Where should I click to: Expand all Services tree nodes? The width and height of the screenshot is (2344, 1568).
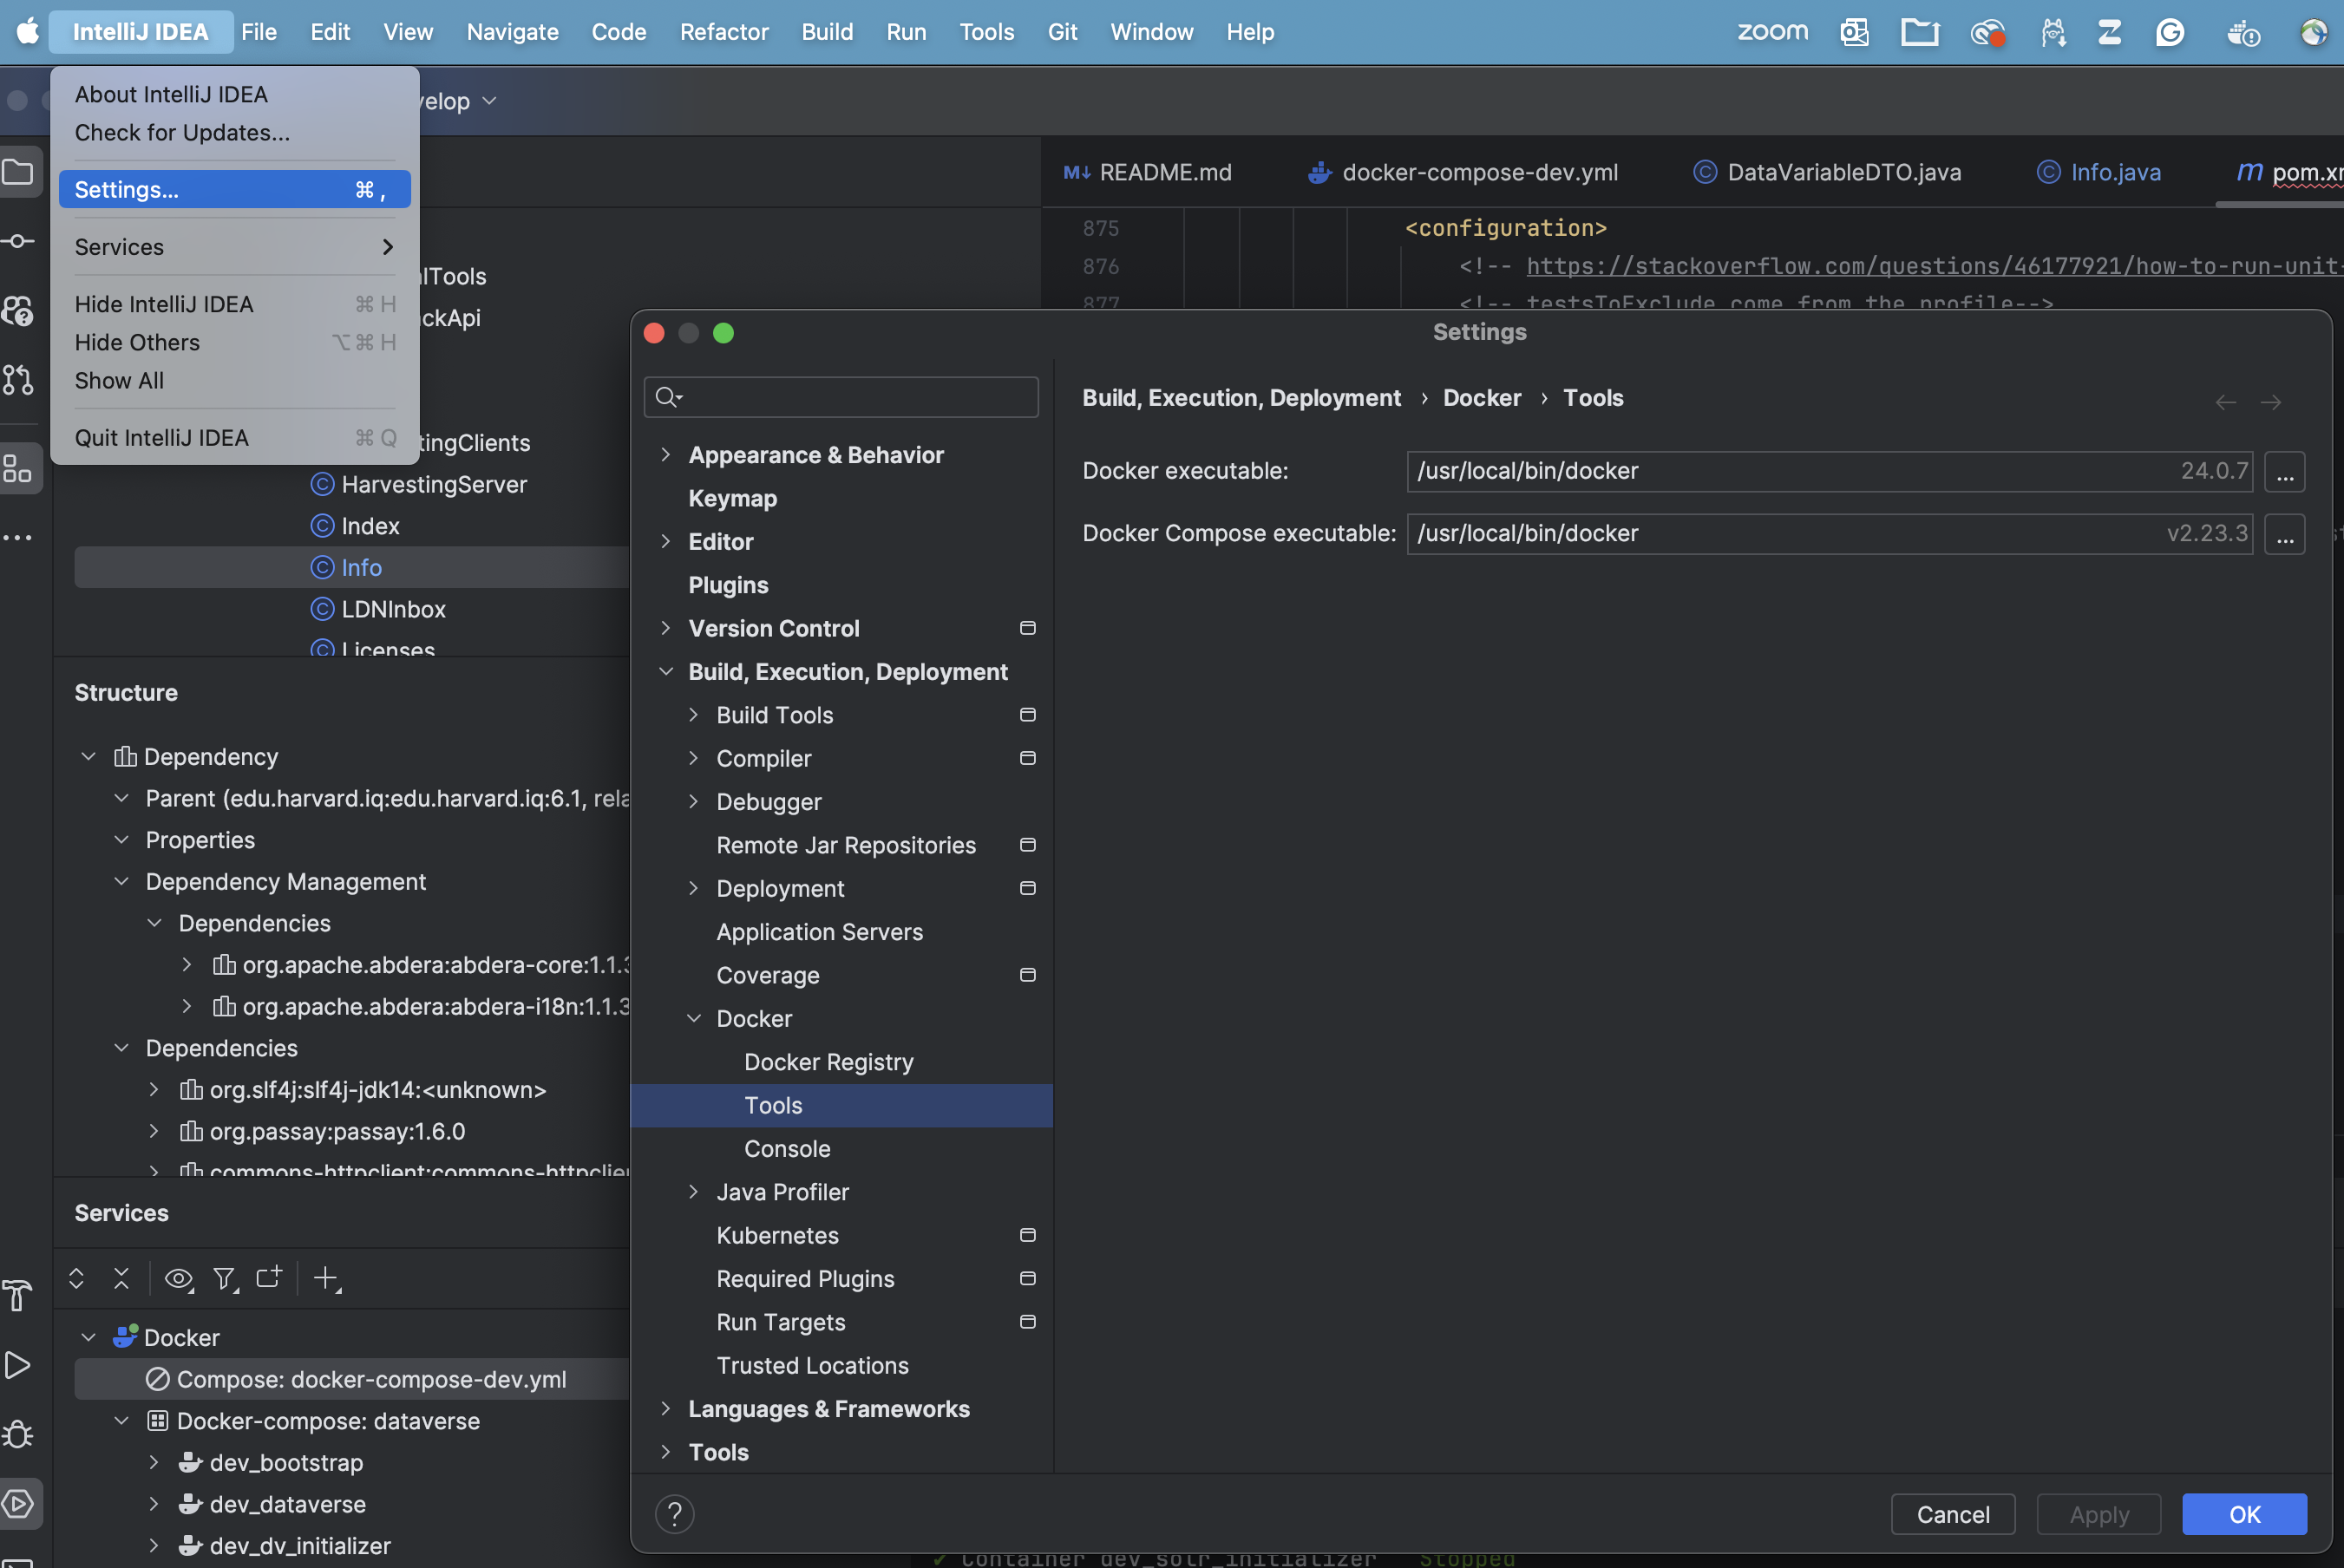click(x=76, y=1278)
